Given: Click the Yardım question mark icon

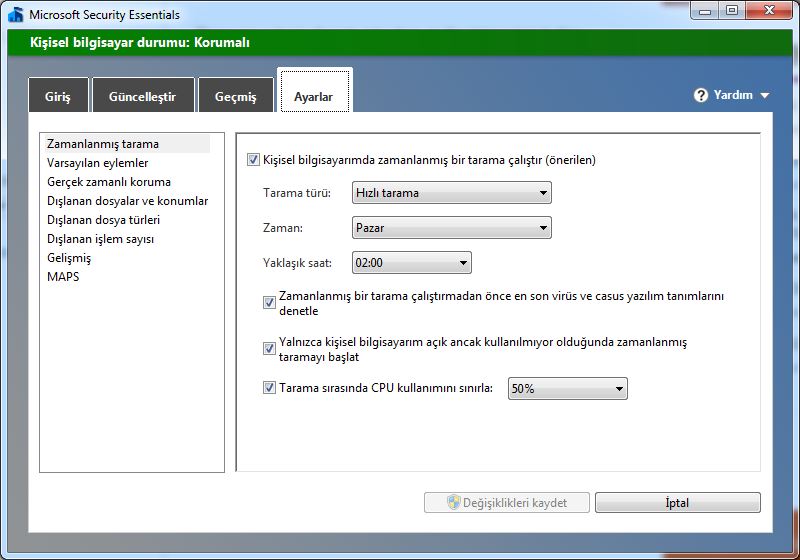Looking at the screenshot, I should coord(701,95).
